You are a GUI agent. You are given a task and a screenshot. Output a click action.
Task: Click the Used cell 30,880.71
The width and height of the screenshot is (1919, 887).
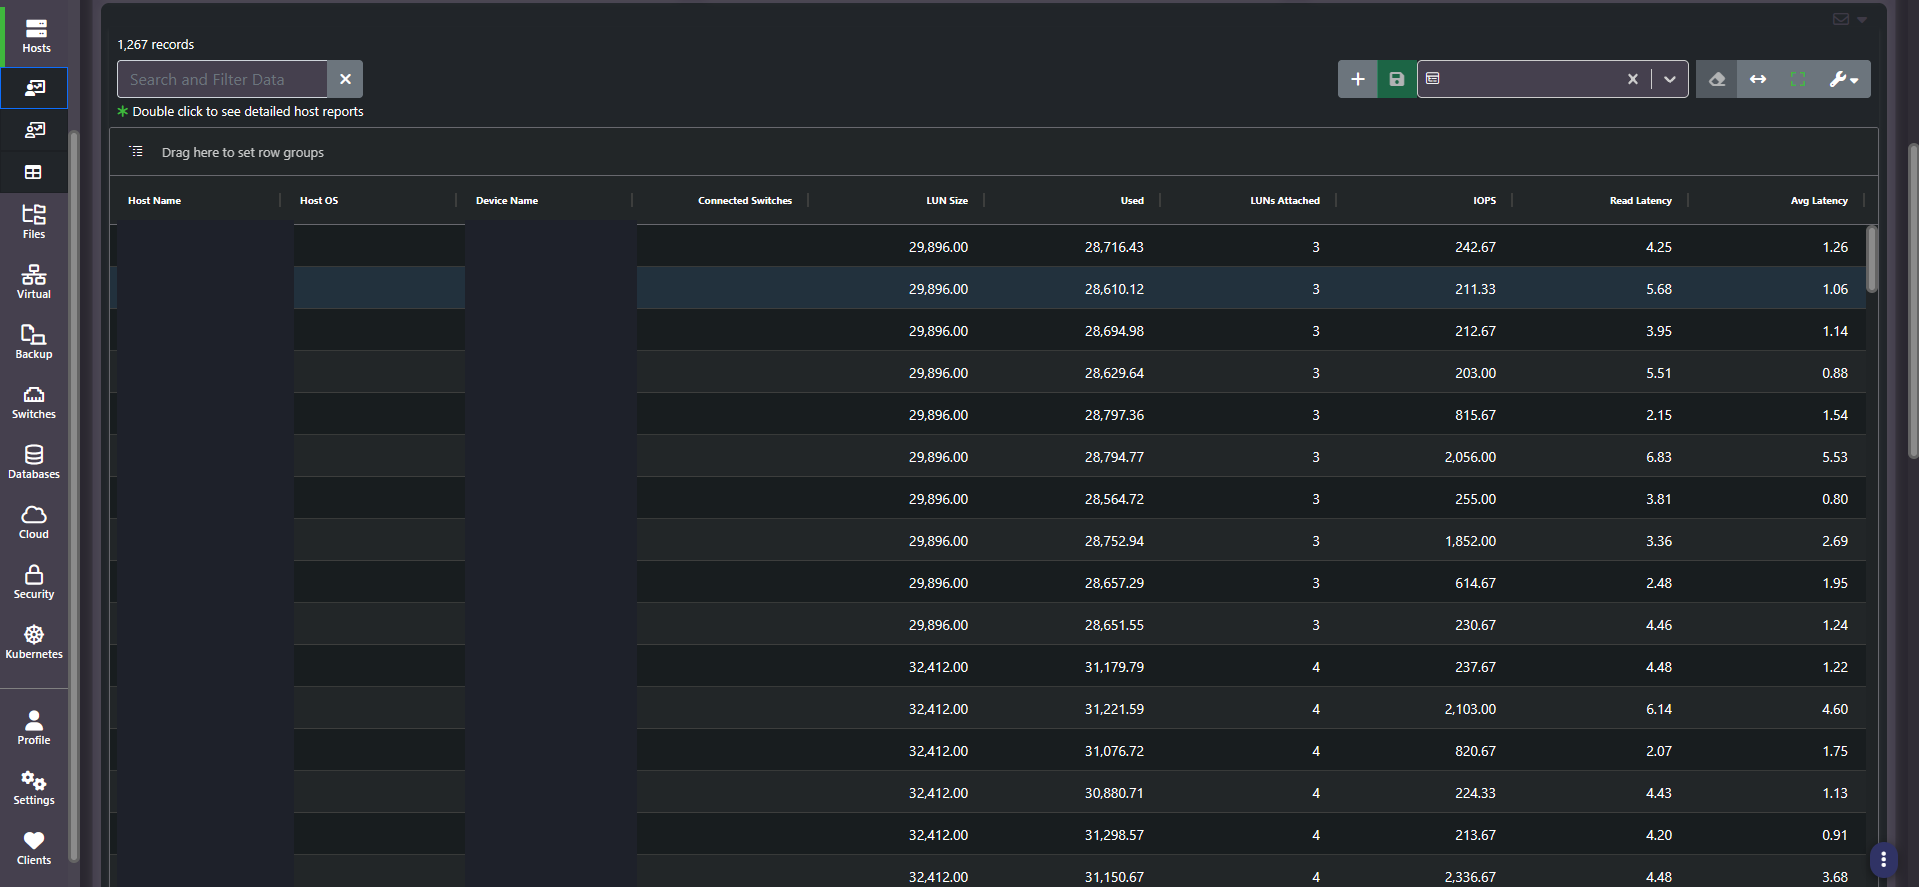pyautogui.click(x=1114, y=793)
